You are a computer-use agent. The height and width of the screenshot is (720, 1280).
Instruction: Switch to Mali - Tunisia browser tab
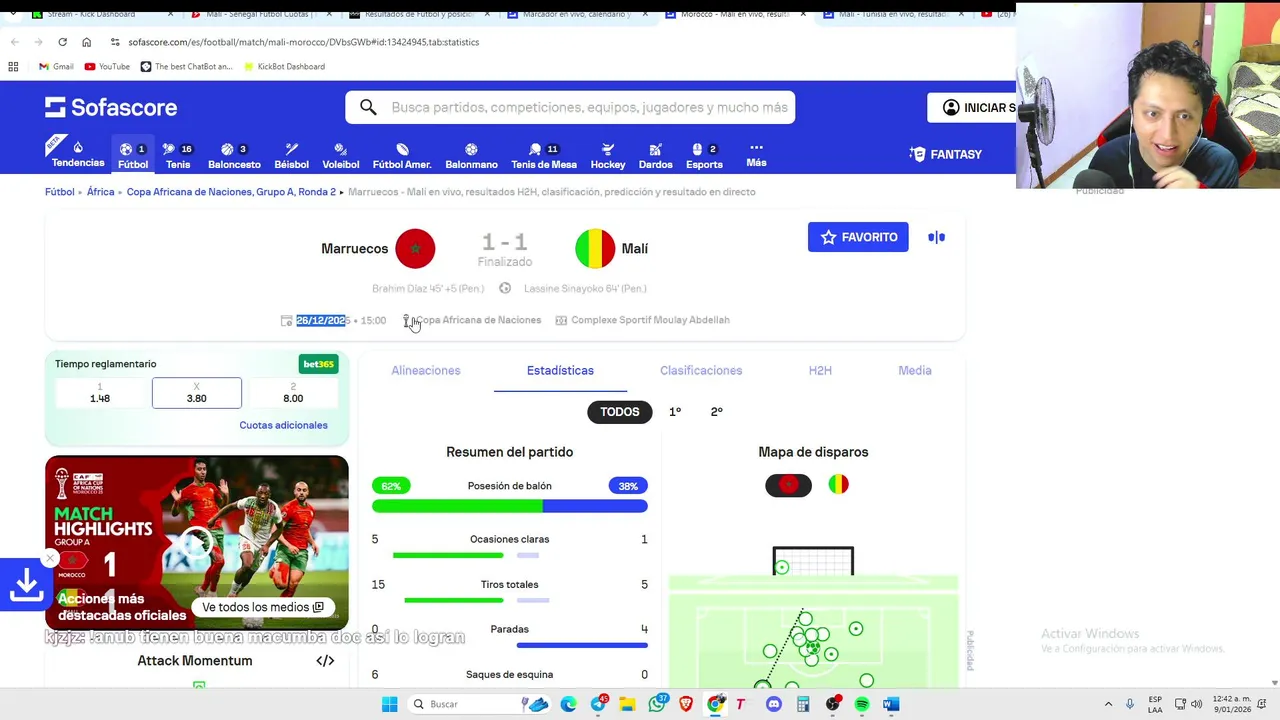(892, 14)
